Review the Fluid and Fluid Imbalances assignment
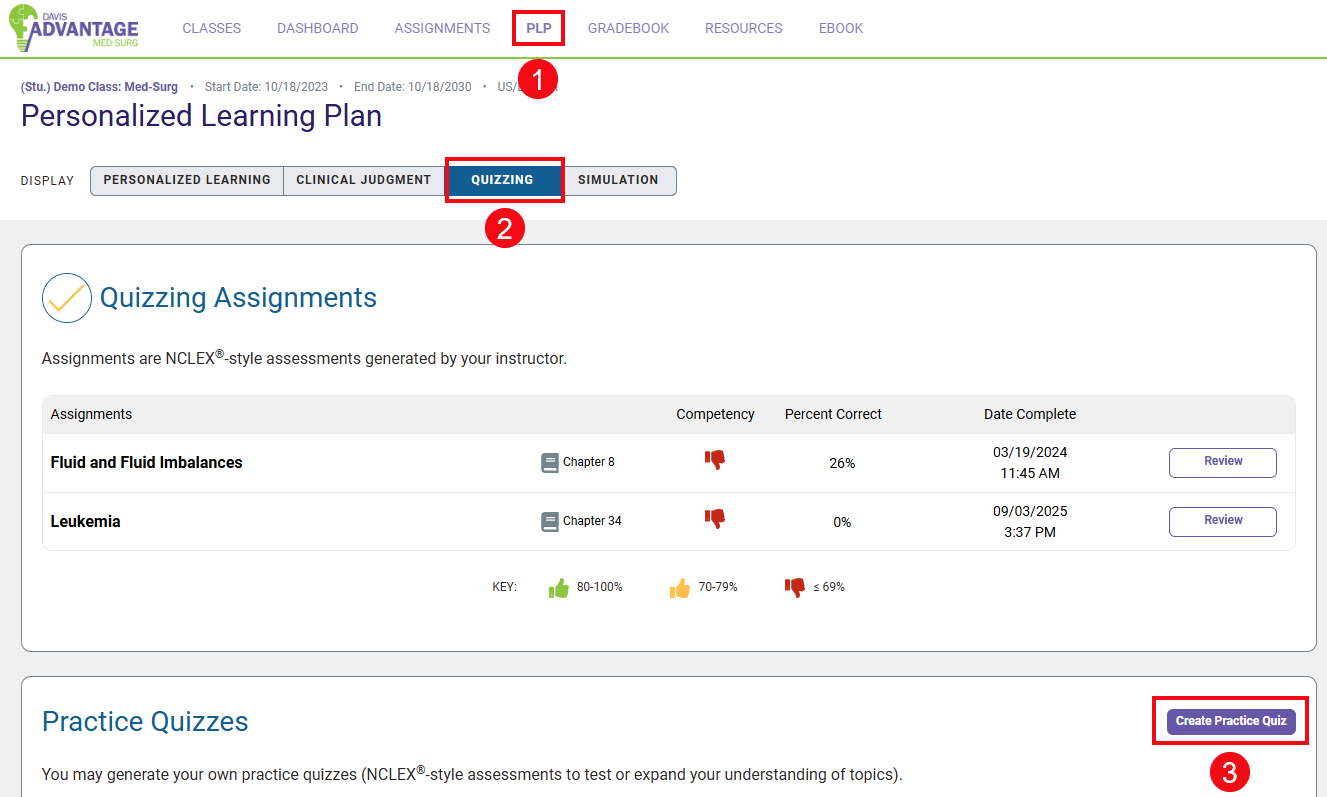1327x797 pixels. coord(1222,462)
